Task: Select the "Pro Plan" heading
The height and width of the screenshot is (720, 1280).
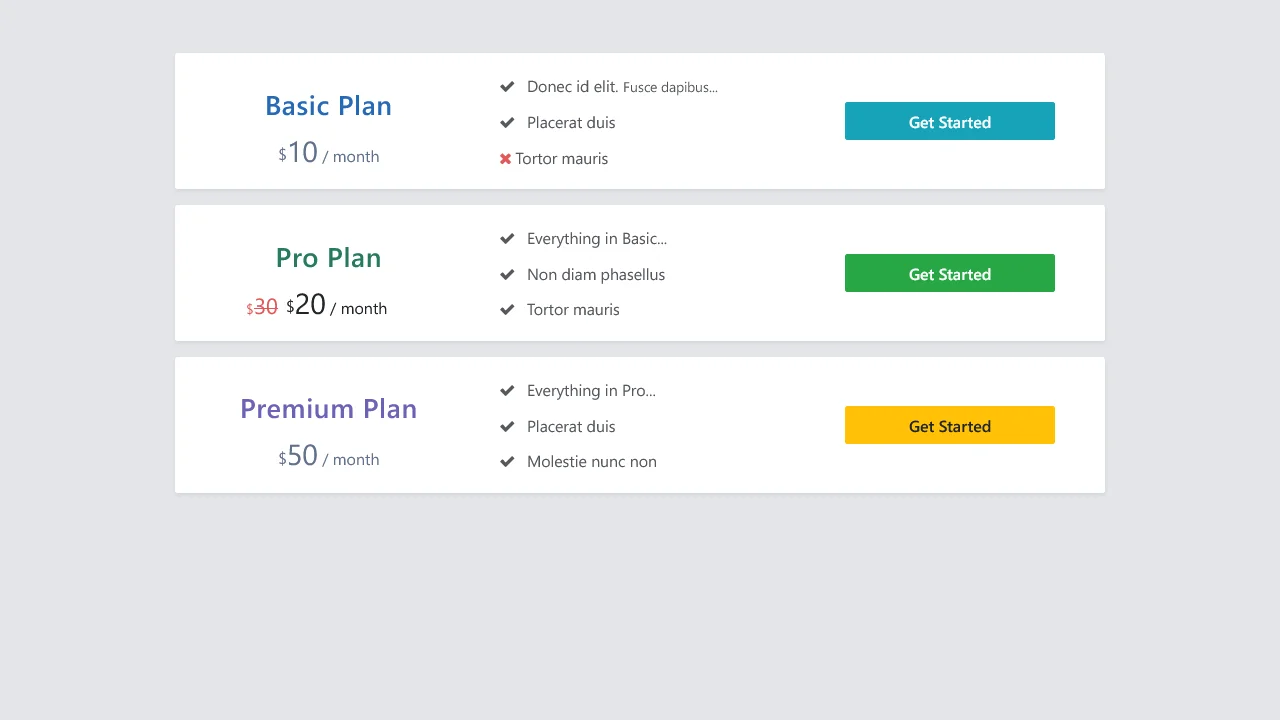Action: [x=328, y=257]
